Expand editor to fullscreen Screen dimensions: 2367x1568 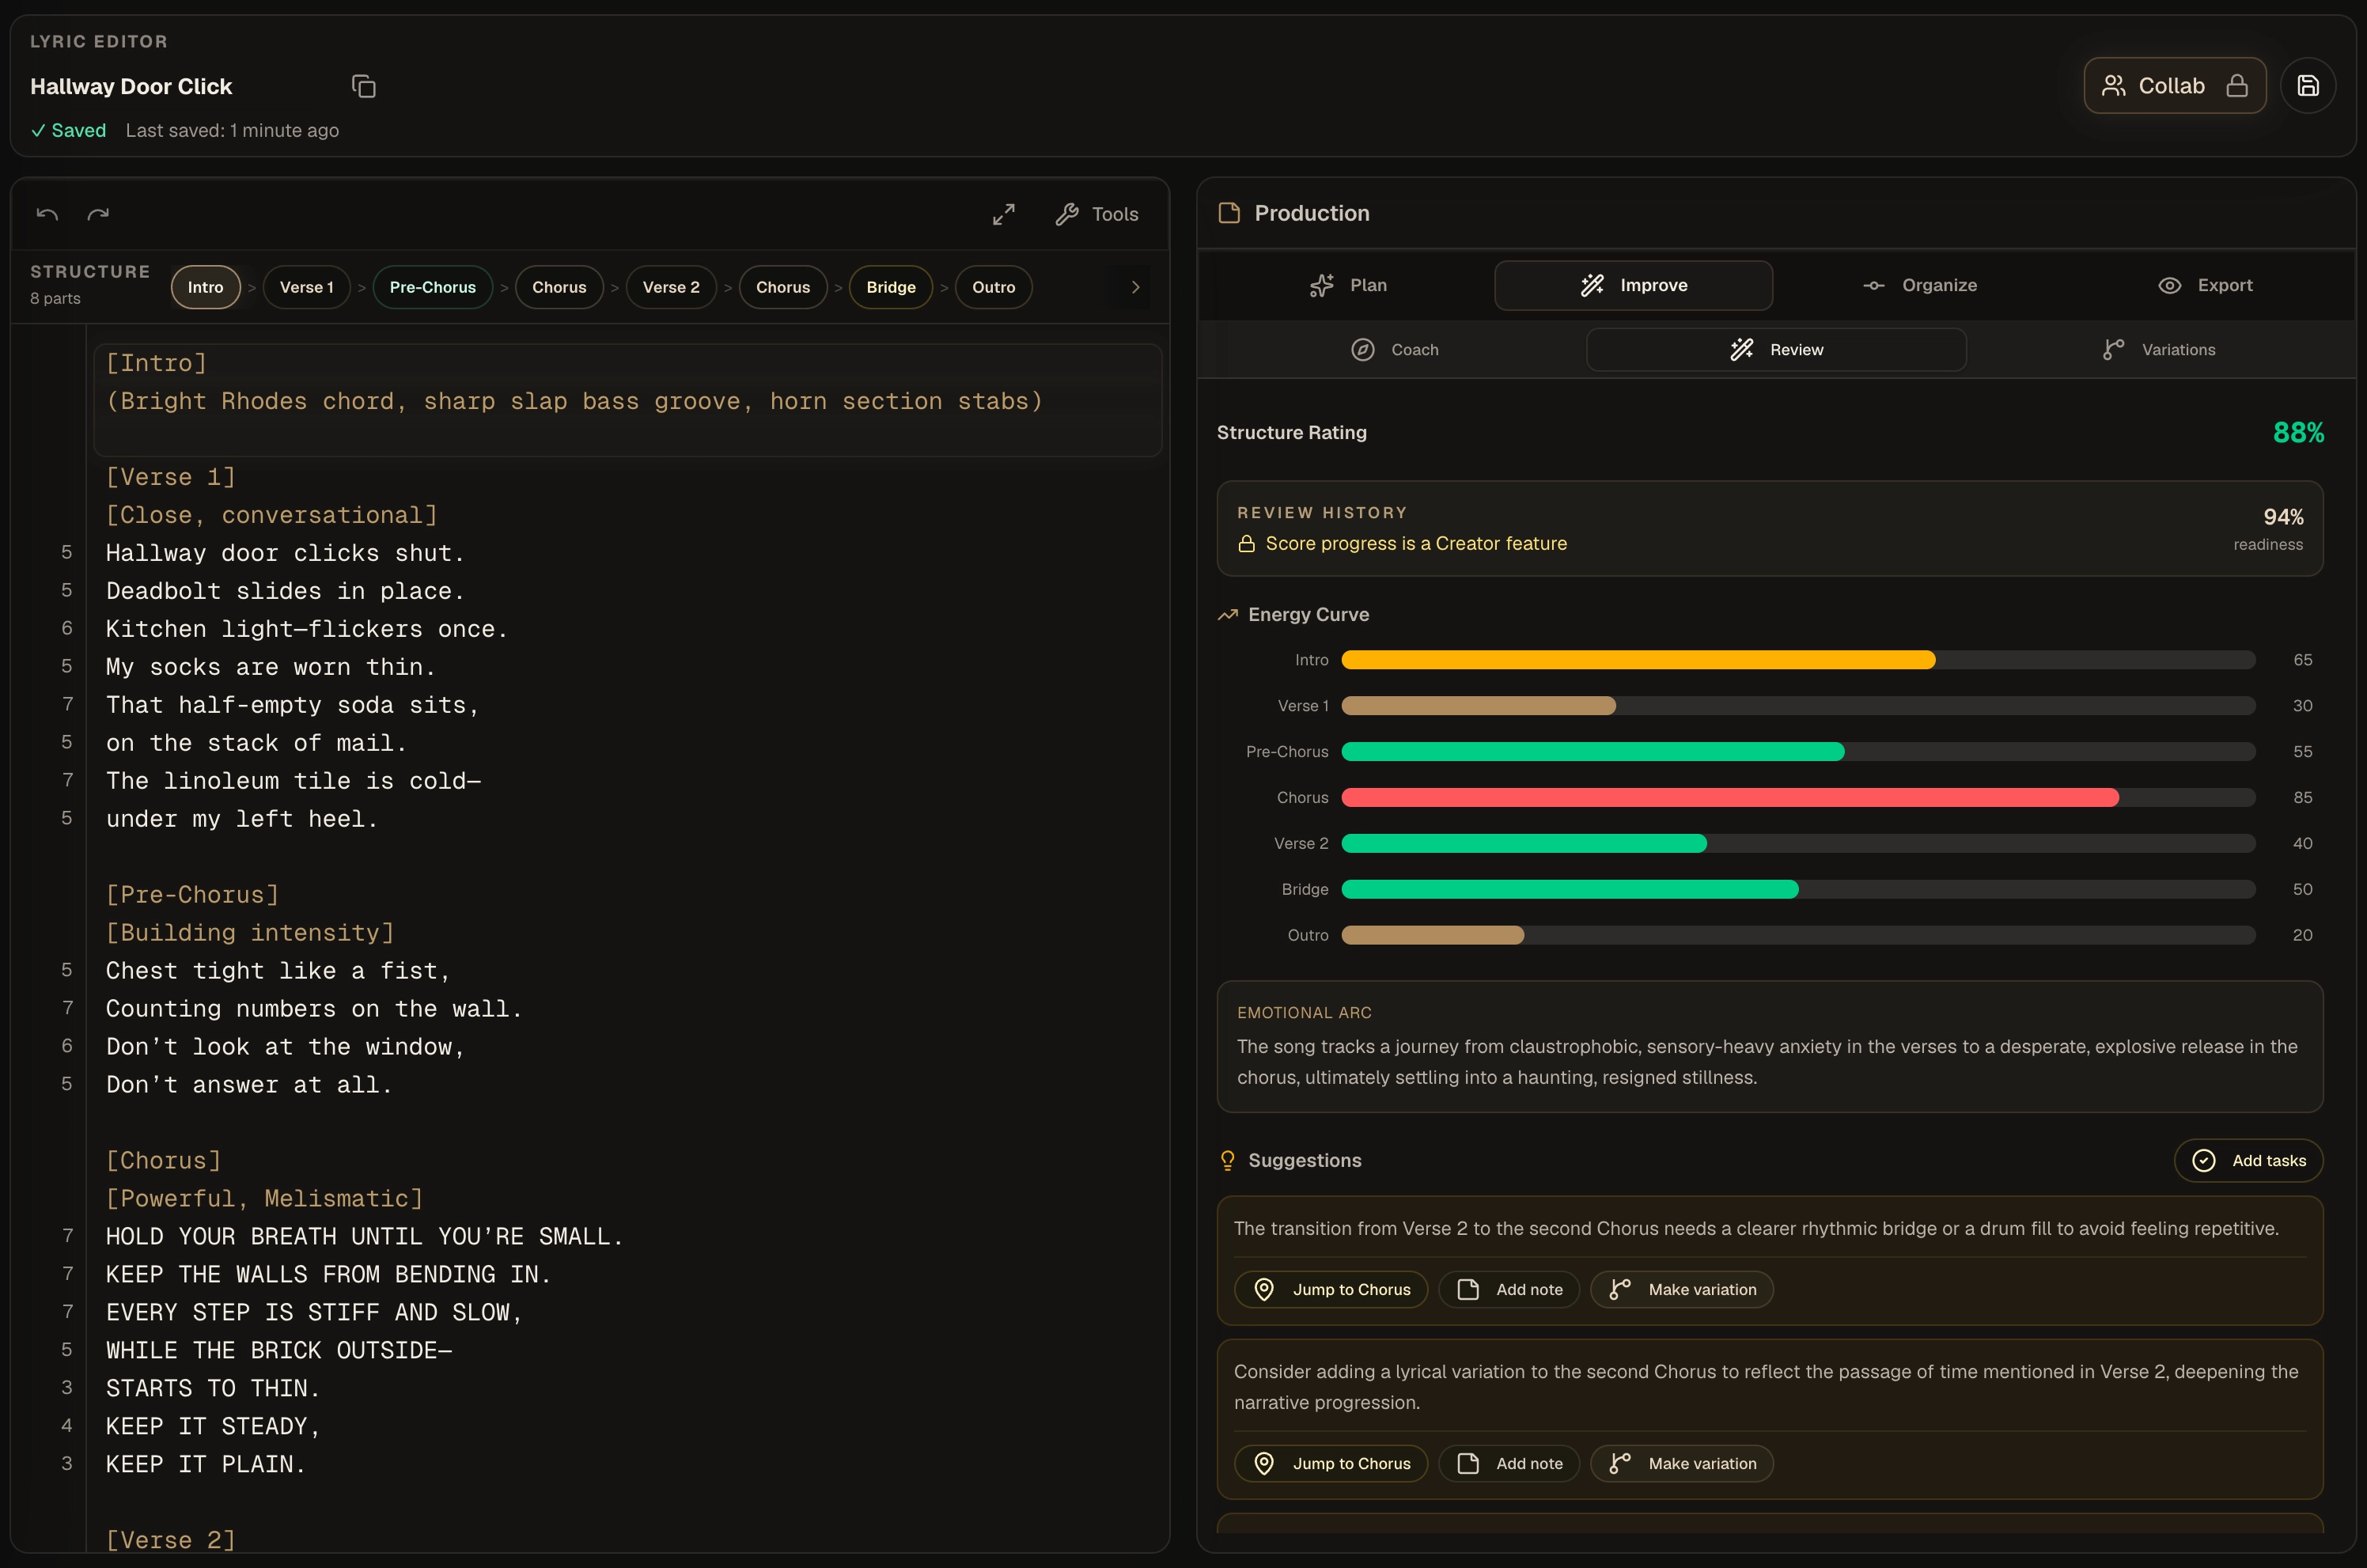tap(1003, 214)
